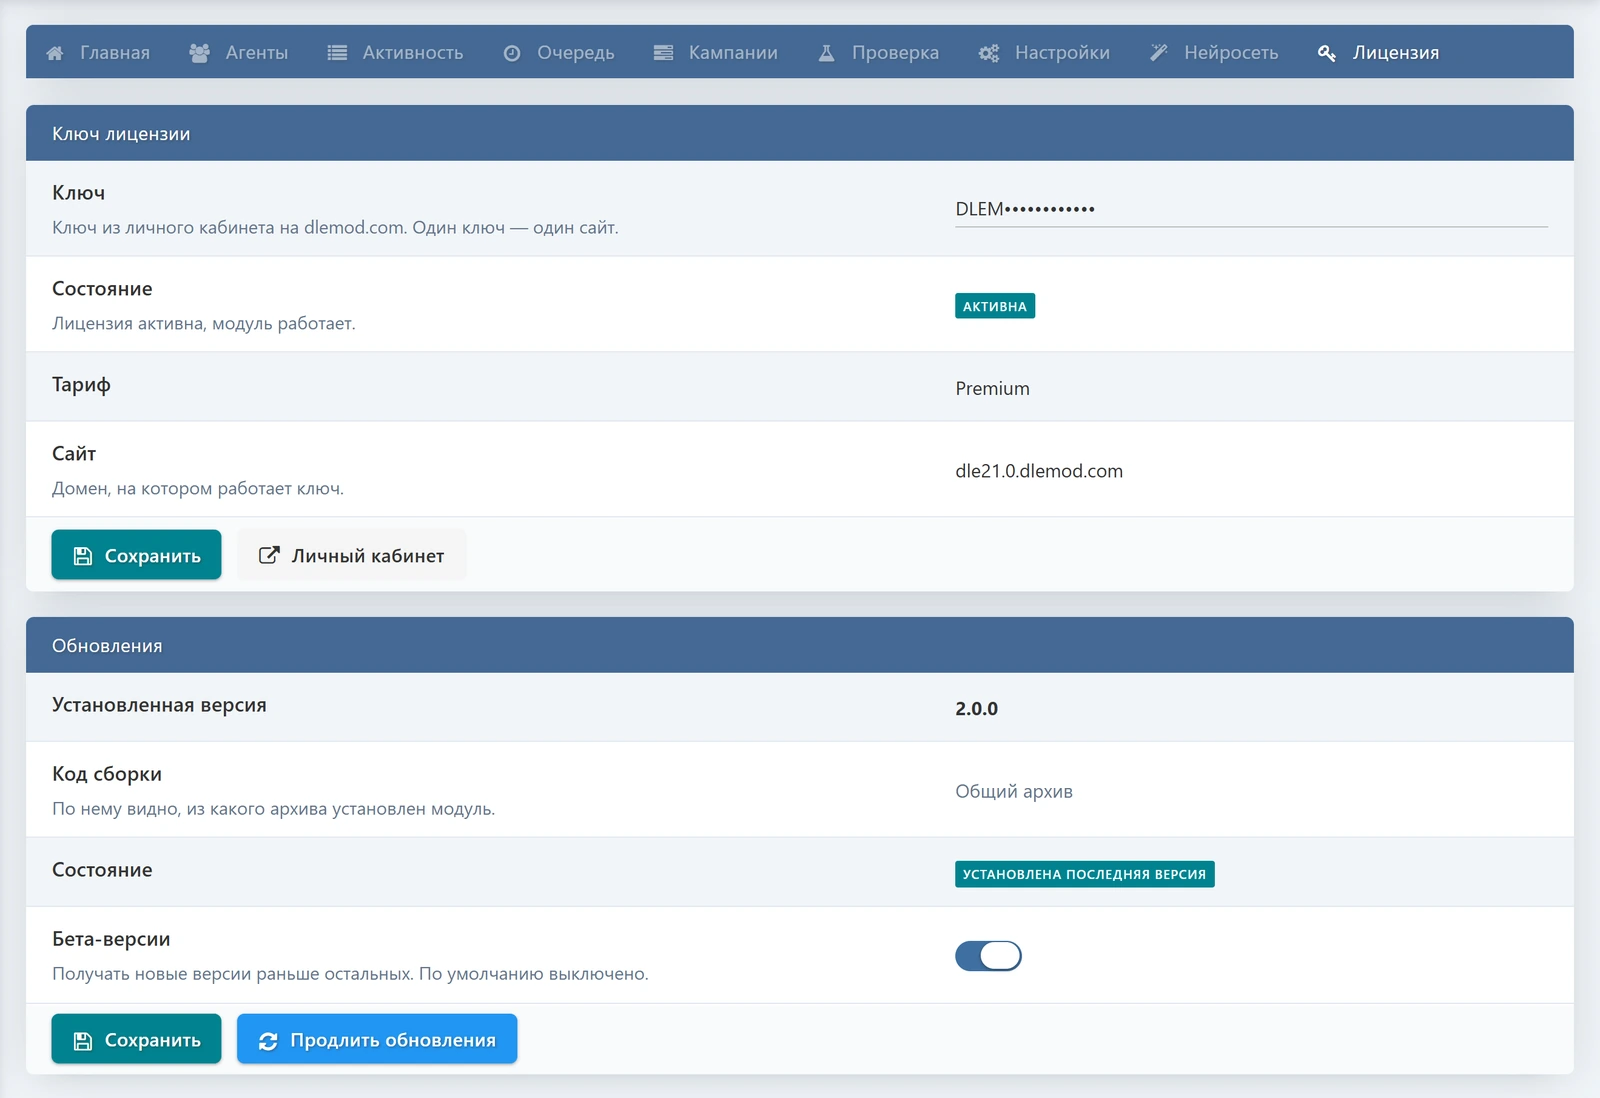Save the license key section
This screenshot has height=1098, width=1600.
(x=136, y=555)
